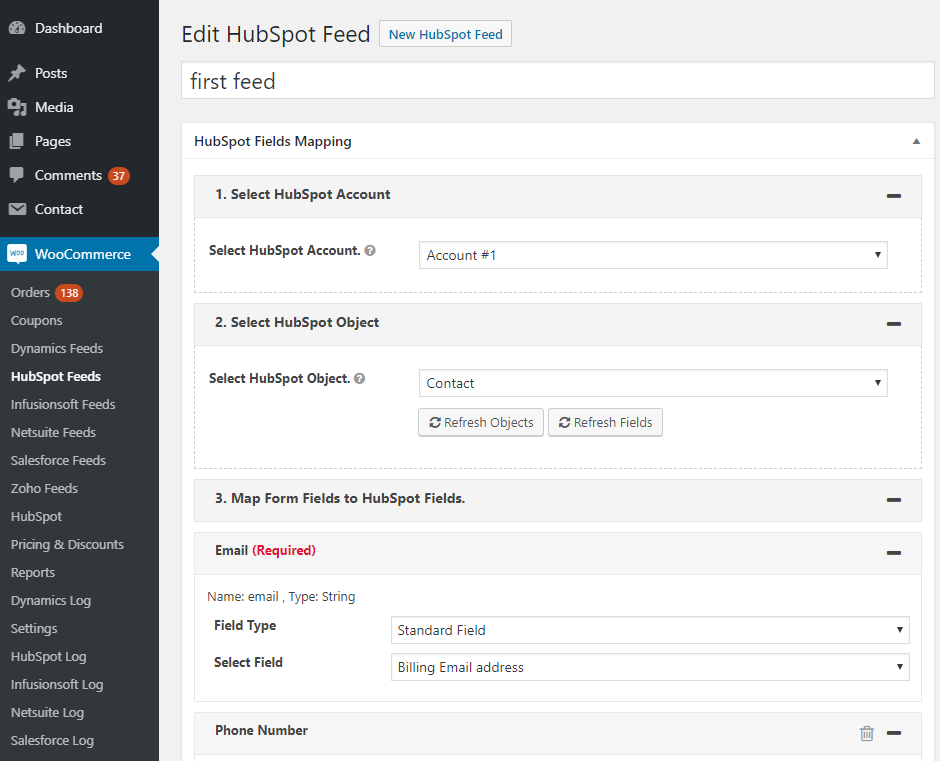
Task: Click the Phone Number section title
Action: (x=261, y=730)
